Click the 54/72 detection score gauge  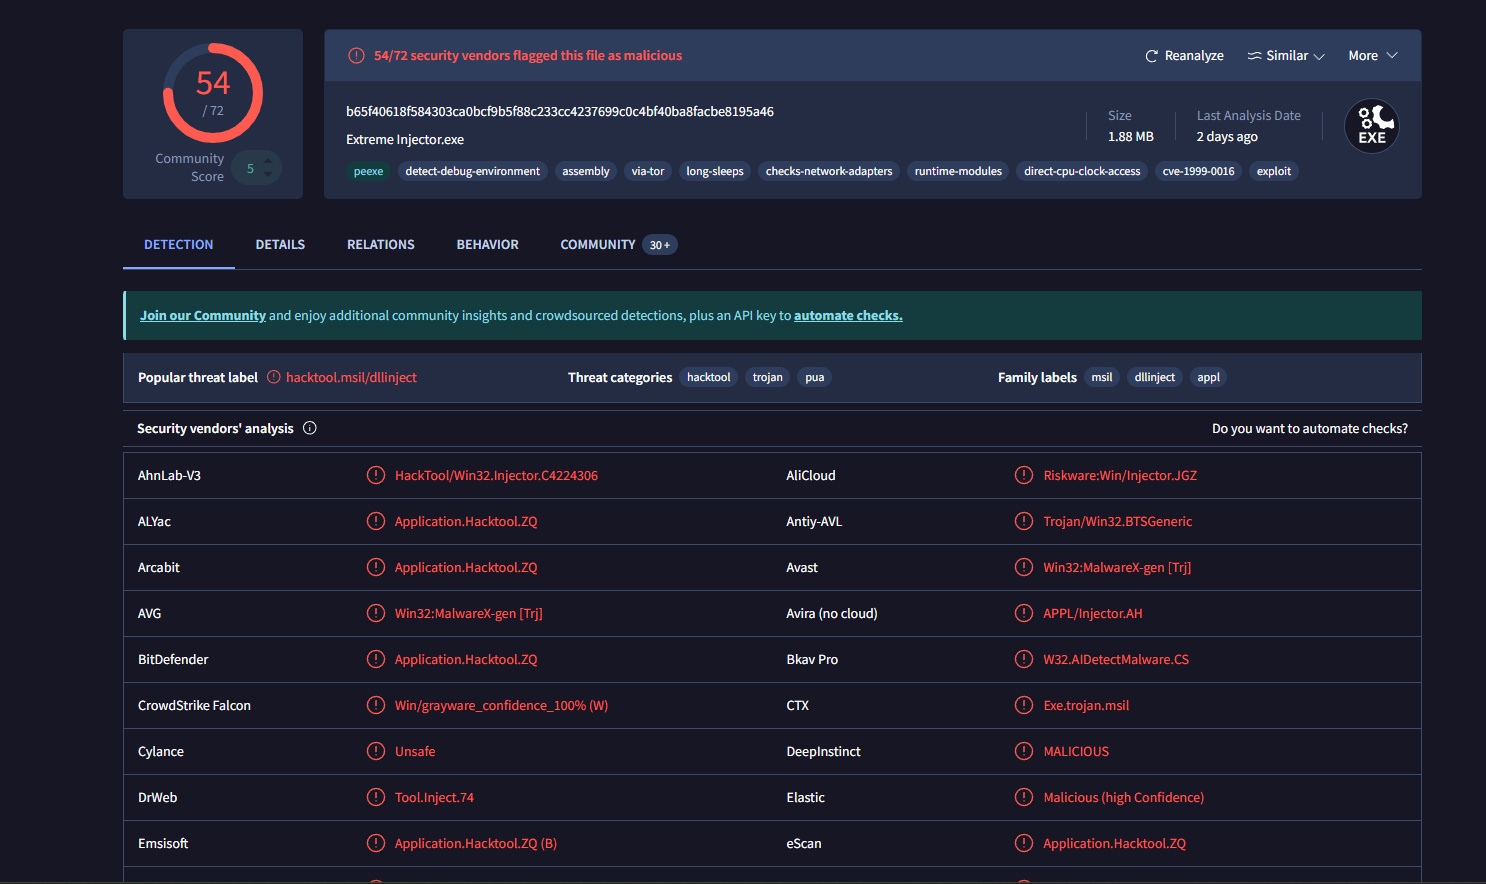[213, 93]
